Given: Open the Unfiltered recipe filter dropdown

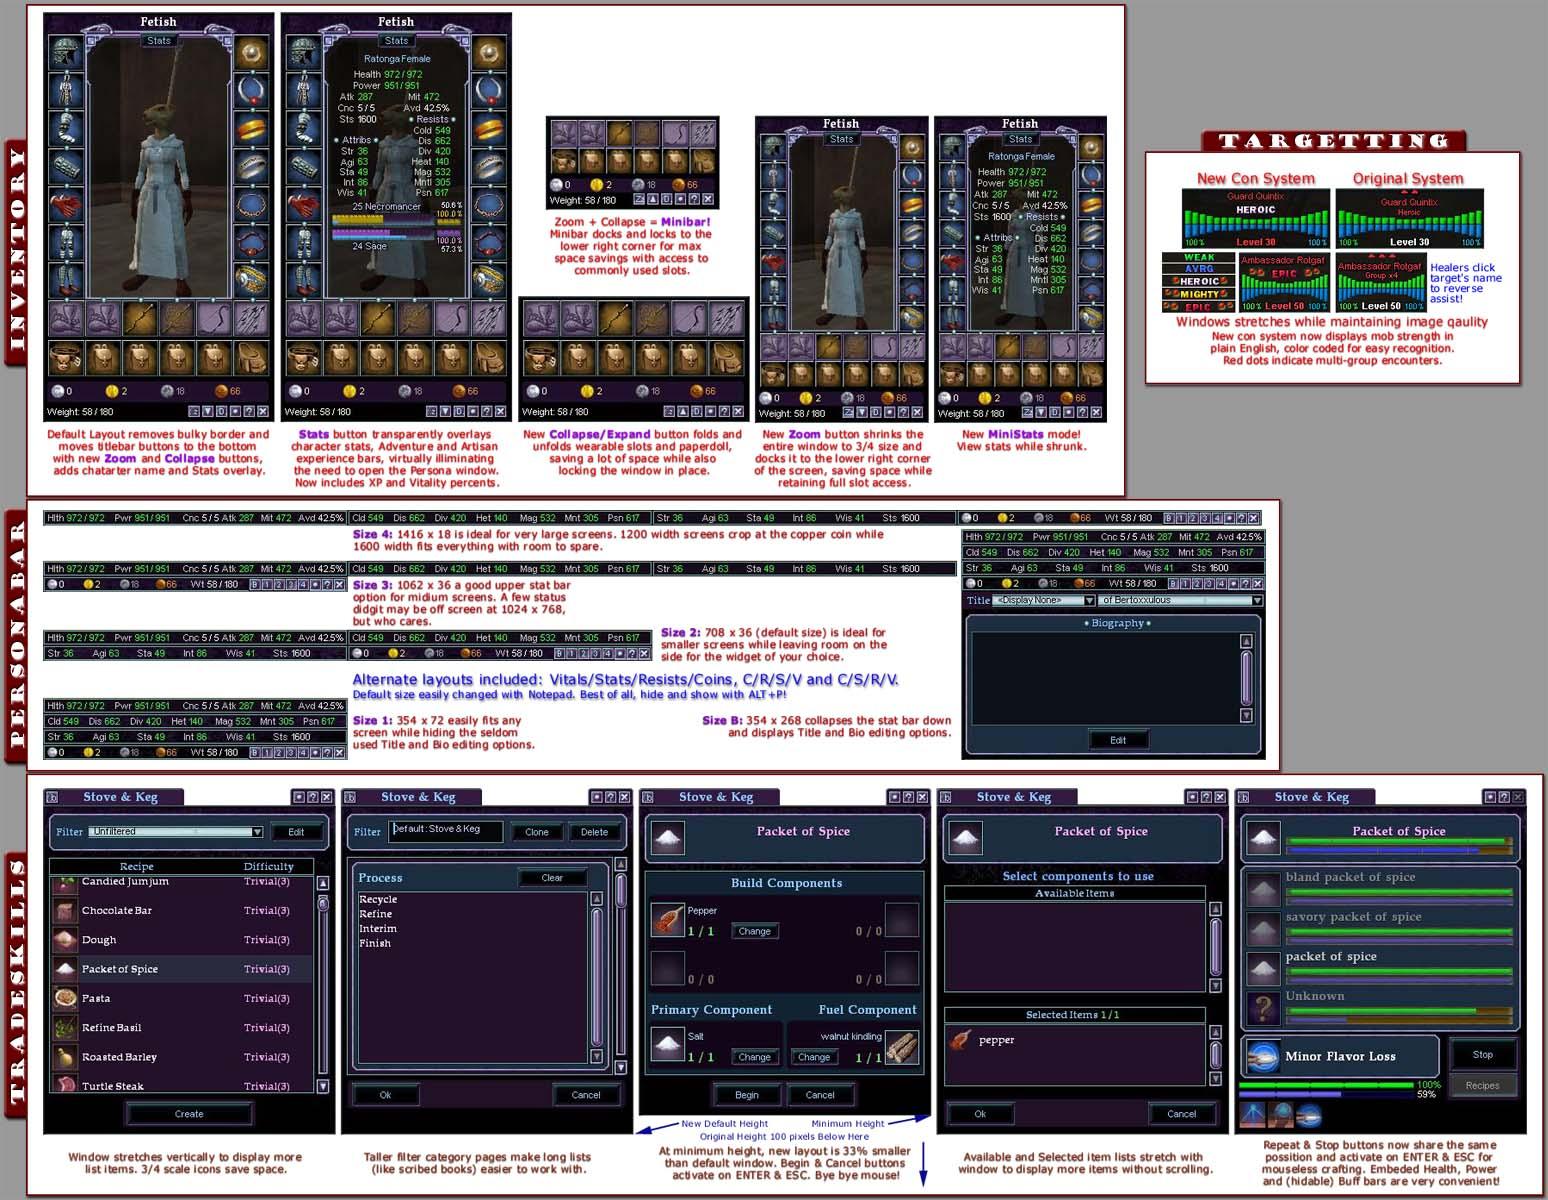Looking at the screenshot, I should tap(175, 832).
